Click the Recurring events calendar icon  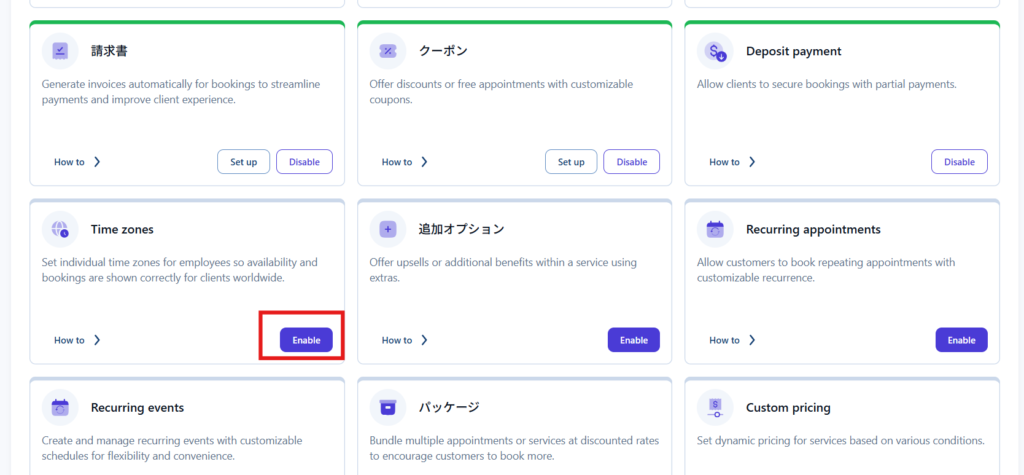click(60, 407)
